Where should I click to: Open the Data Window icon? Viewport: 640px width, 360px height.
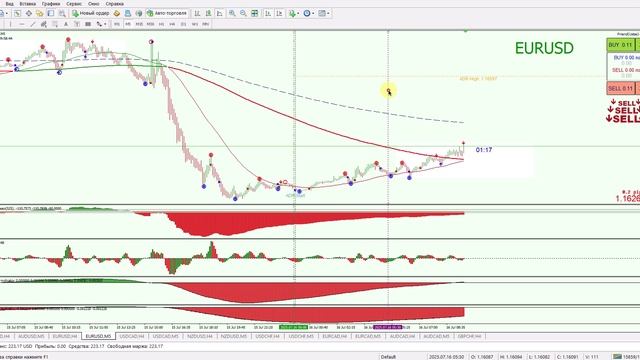coord(29,13)
